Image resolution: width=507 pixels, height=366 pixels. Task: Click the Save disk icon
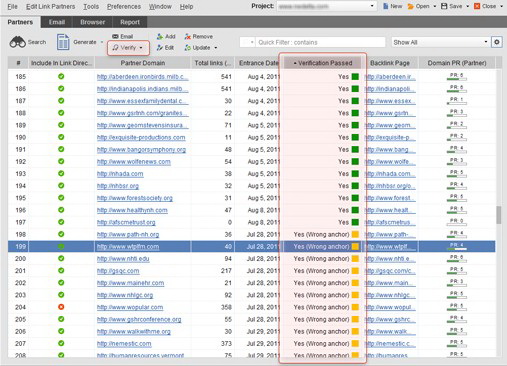tap(444, 6)
